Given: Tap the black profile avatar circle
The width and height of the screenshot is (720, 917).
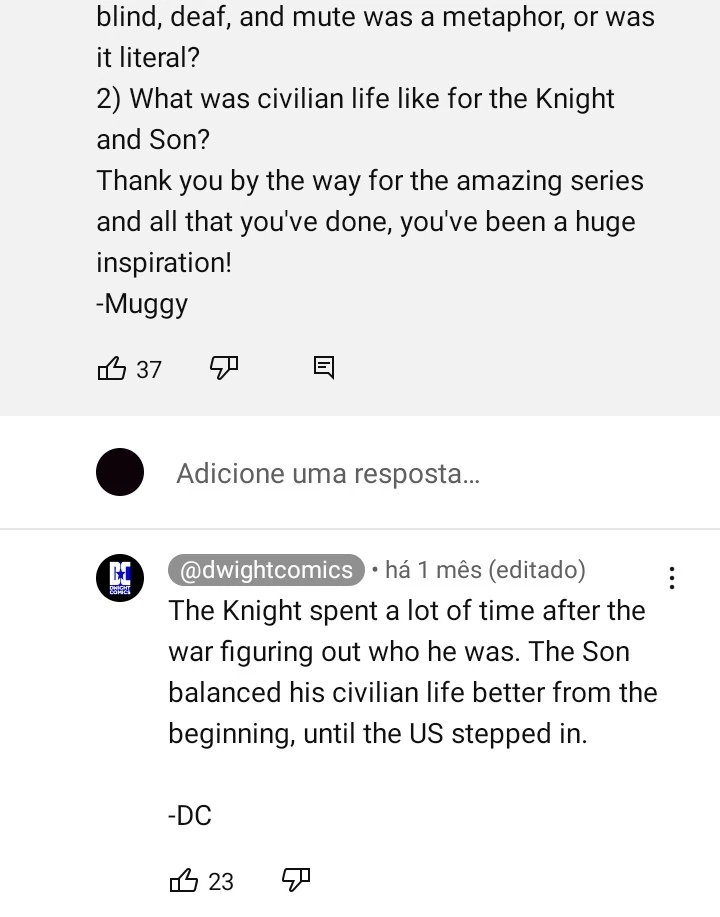Looking at the screenshot, I should [120, 473].
